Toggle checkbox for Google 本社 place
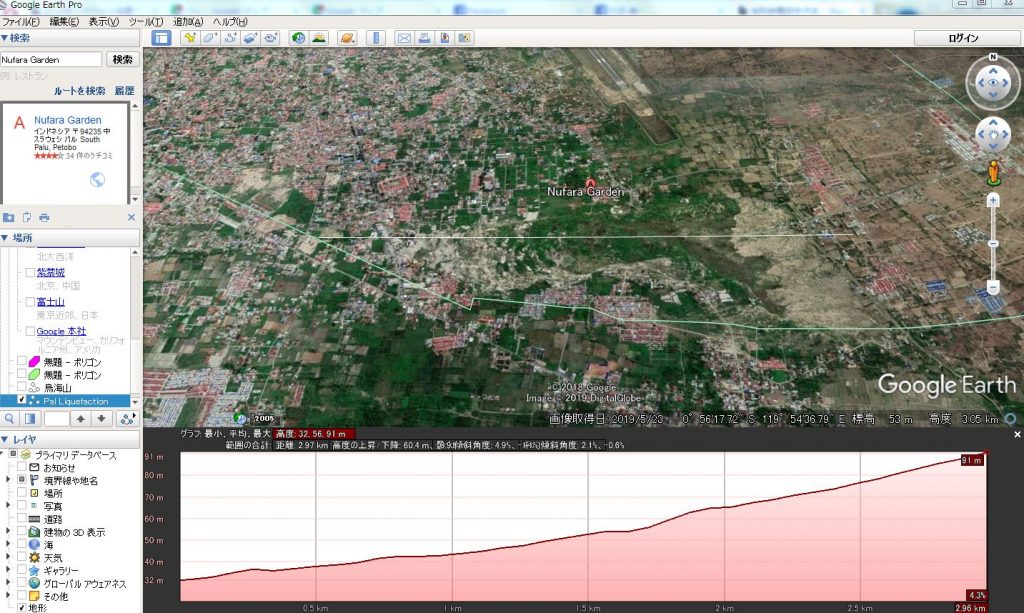The height and width of the screenshot is (613, 1024). click(30, 331)
